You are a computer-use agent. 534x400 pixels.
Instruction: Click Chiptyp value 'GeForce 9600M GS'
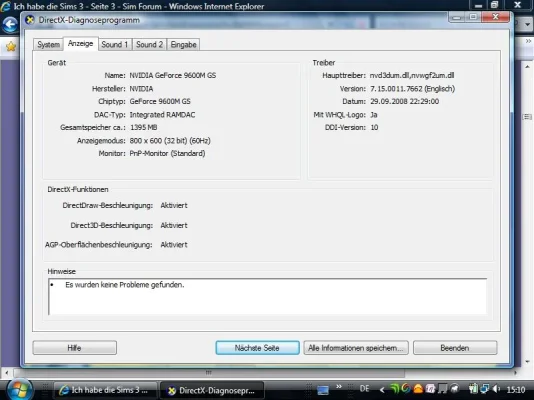(x=160, y=101)
